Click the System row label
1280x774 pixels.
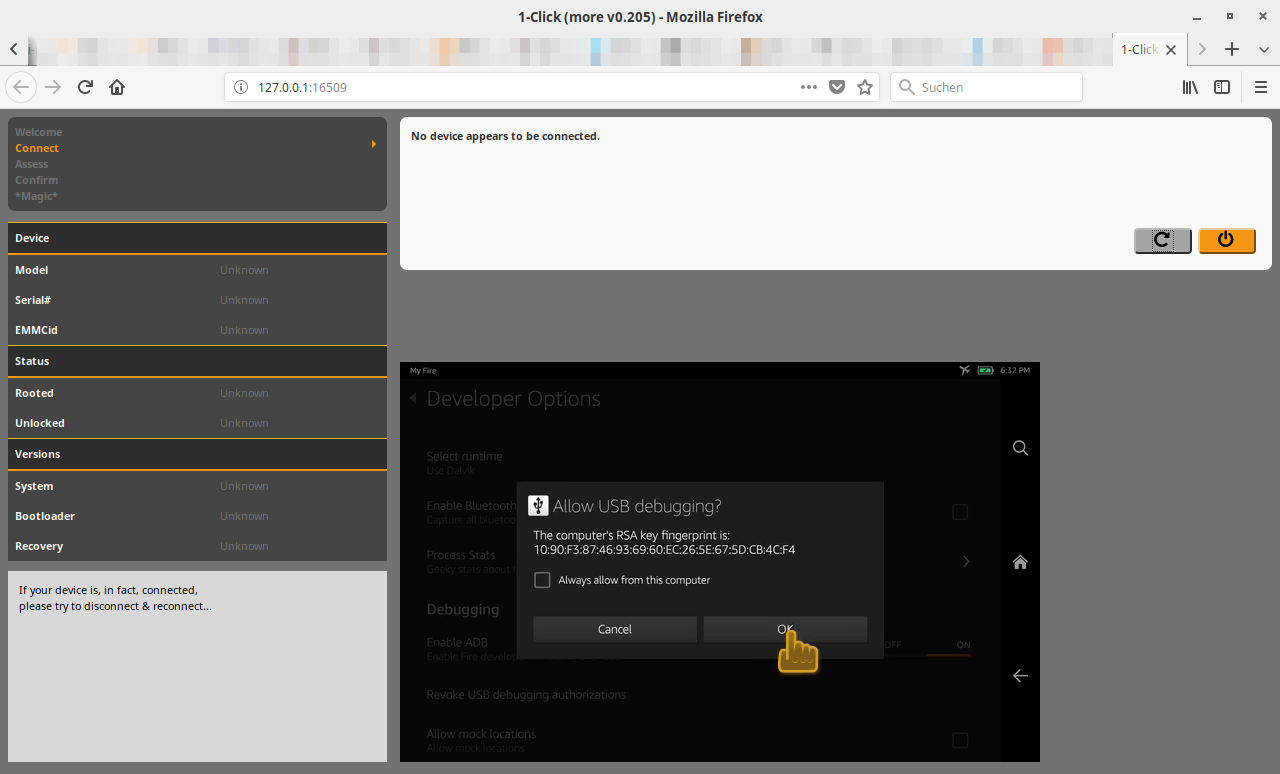(x=34, y=486)
